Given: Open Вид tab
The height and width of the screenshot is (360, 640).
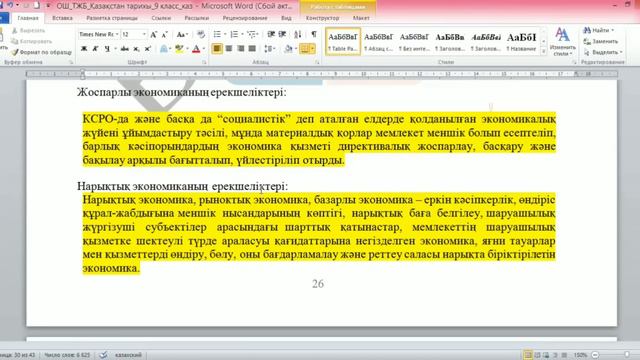Looking at the screenshot, I should tap(286, 18).
